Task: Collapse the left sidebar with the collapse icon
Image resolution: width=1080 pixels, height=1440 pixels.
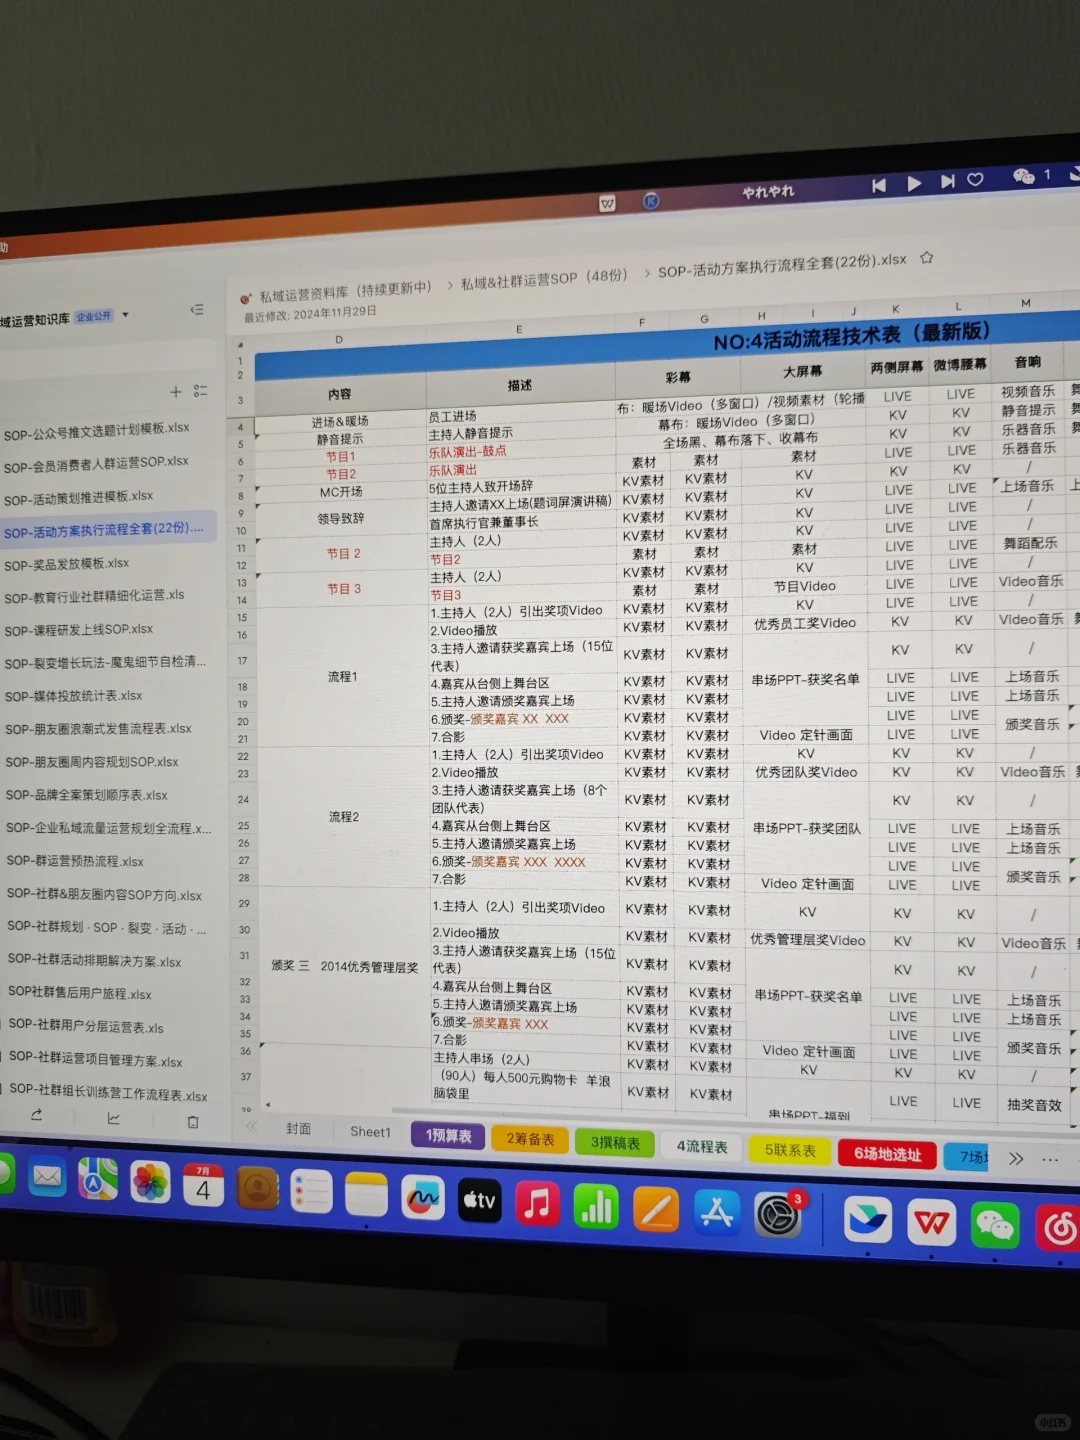Action: [197, 309]
